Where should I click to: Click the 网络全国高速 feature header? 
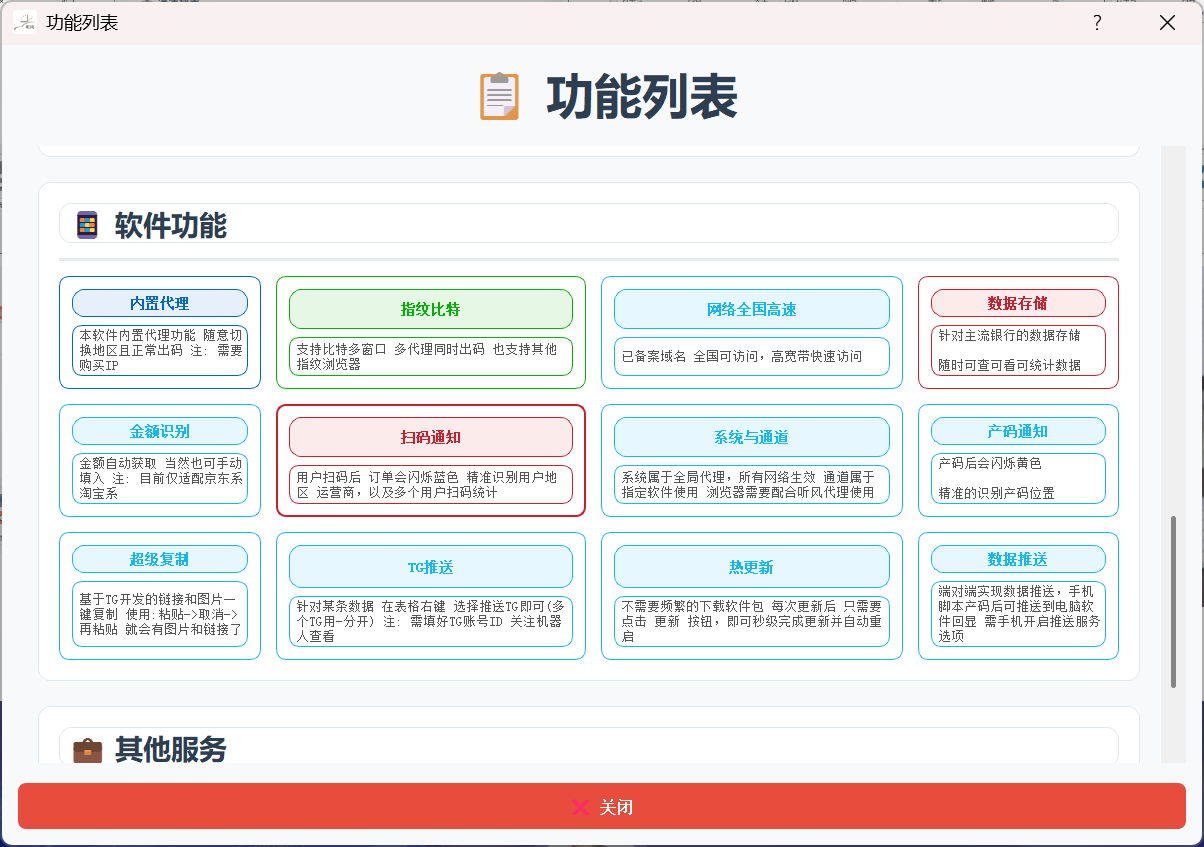click(x=751, y=309)
